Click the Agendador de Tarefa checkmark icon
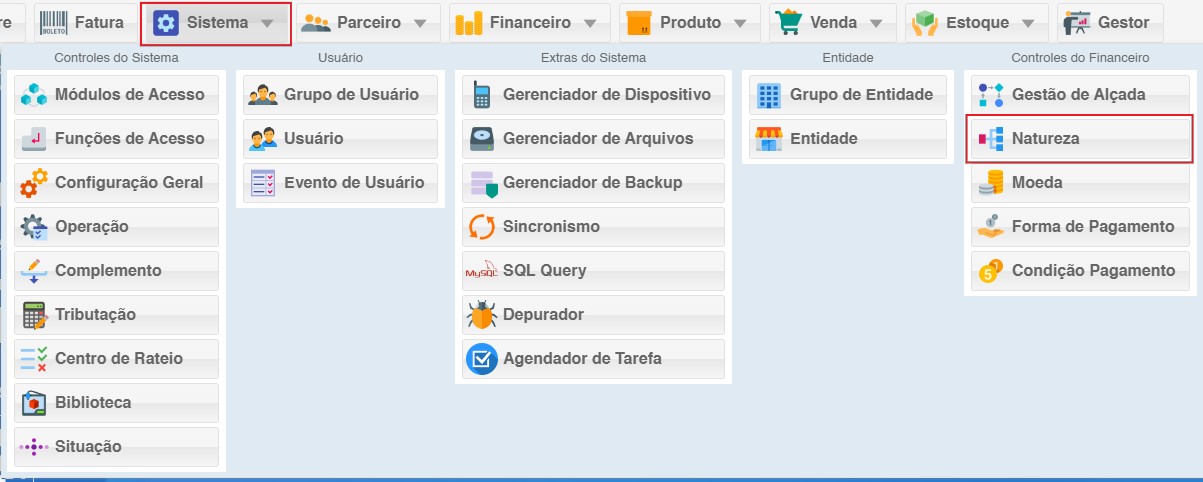Viewport: 1203px width, 482px height. point(482,359)
